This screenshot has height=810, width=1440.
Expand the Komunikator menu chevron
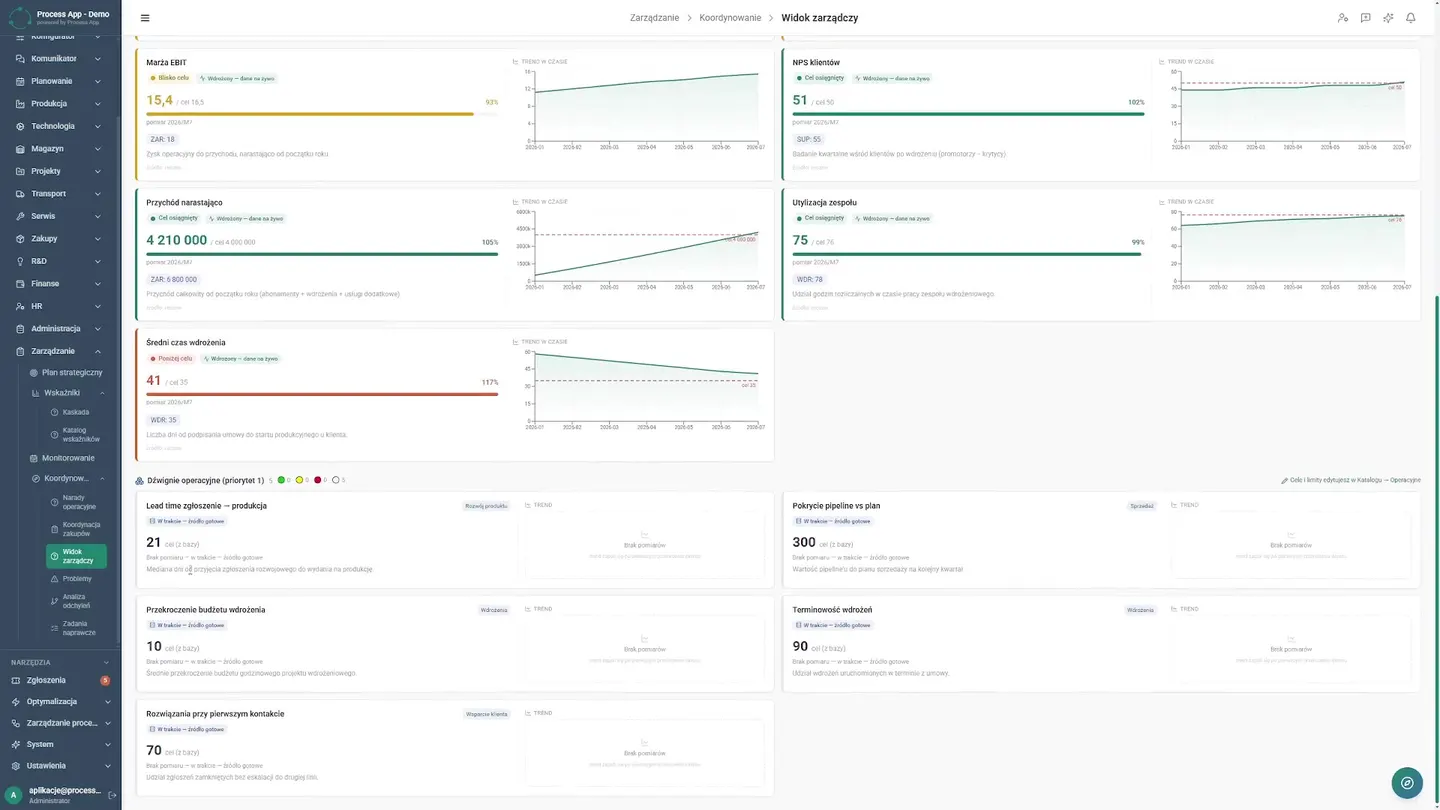point(98,59)
